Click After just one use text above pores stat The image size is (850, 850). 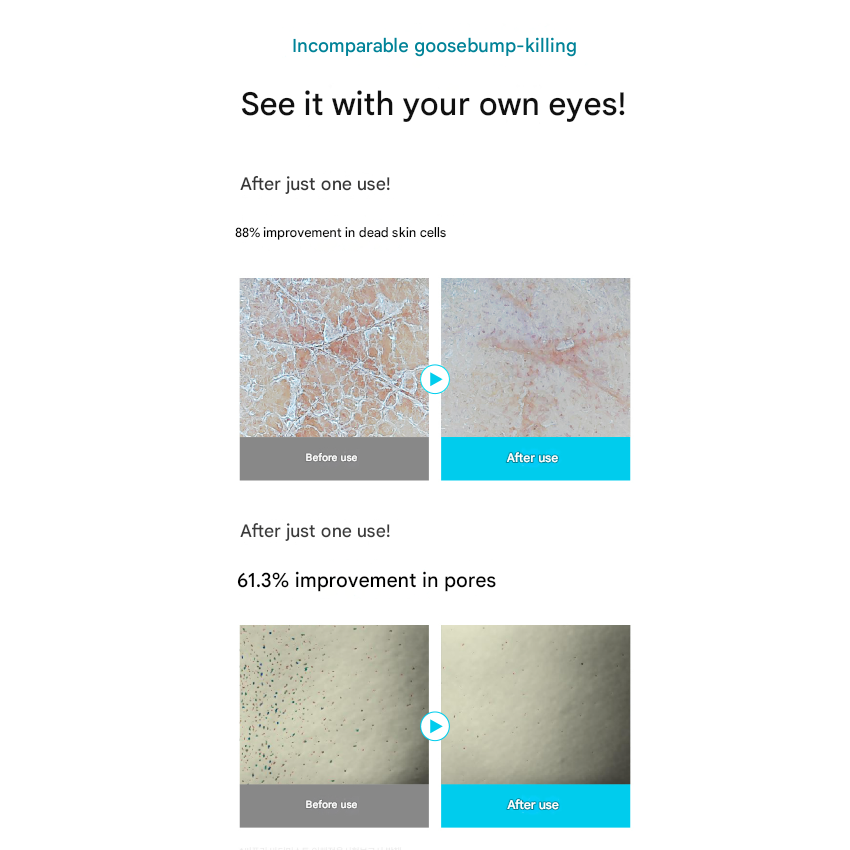[x=315, y=531]
